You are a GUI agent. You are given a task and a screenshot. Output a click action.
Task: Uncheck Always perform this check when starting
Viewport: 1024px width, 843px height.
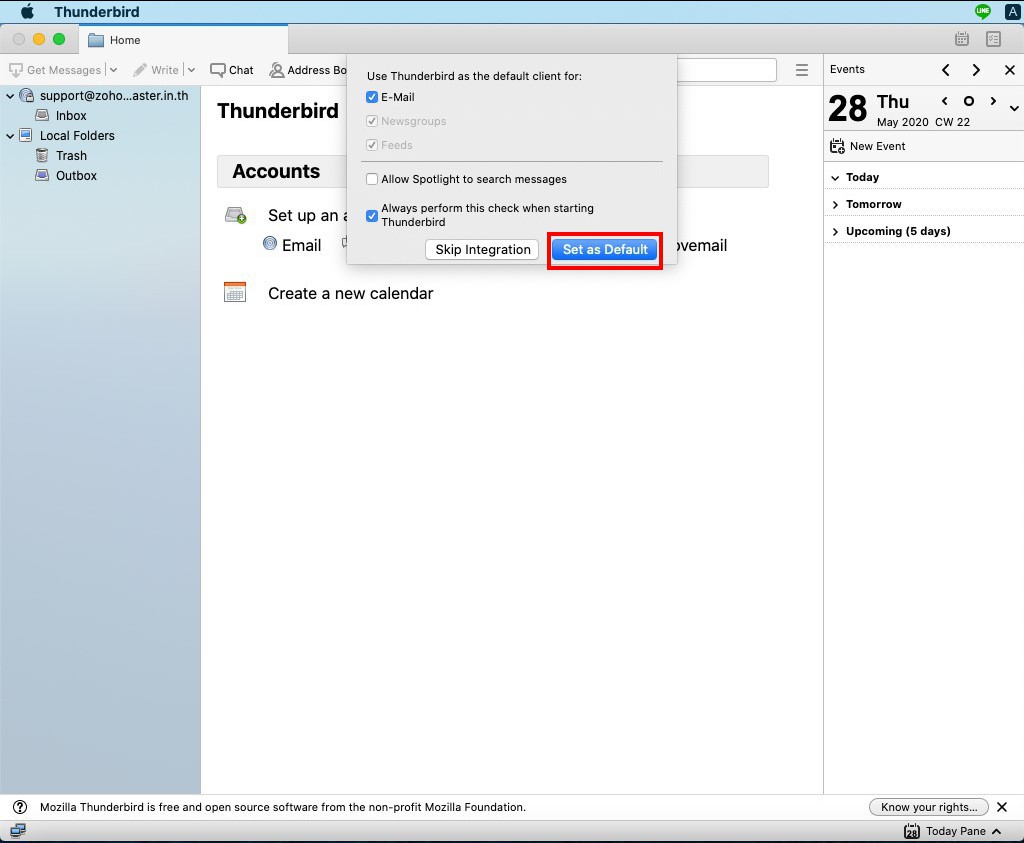tap(372, 215)
